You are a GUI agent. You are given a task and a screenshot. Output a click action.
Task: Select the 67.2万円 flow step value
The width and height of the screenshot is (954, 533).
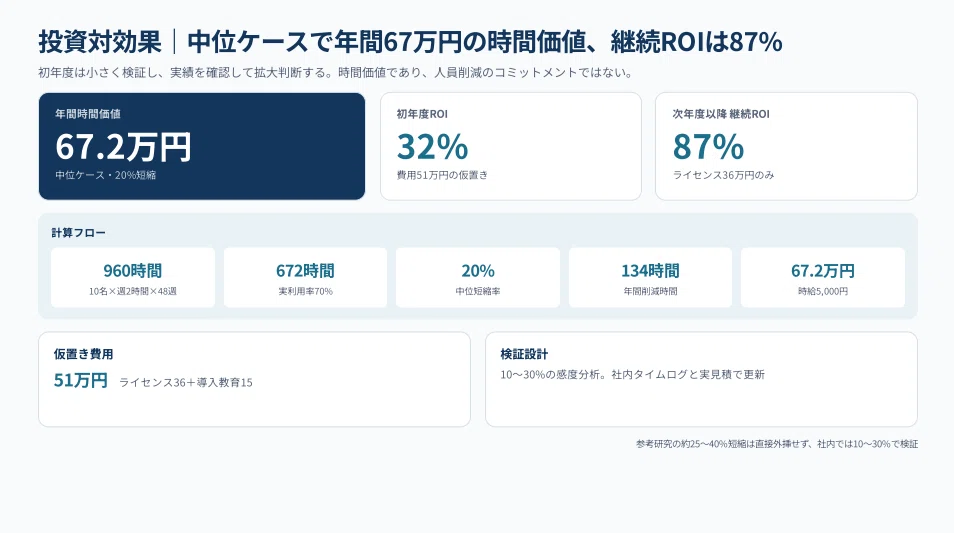(x=823, y=271)
